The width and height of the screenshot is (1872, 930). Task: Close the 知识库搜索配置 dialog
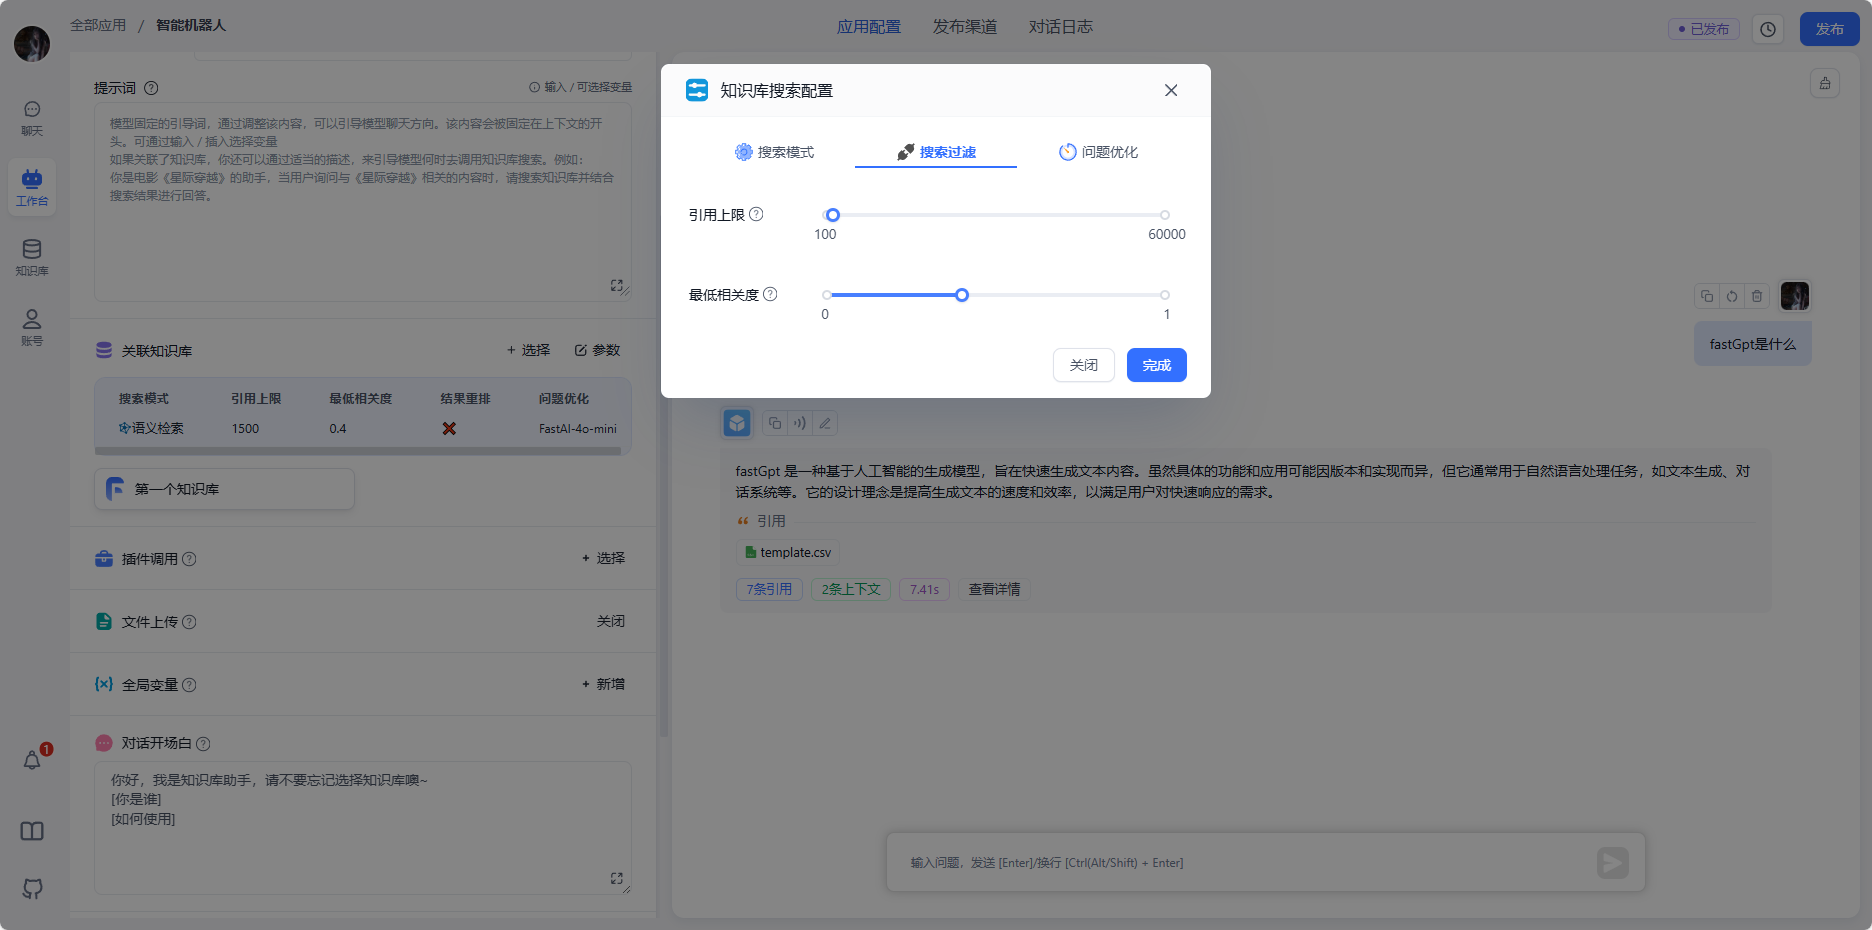1171,90
